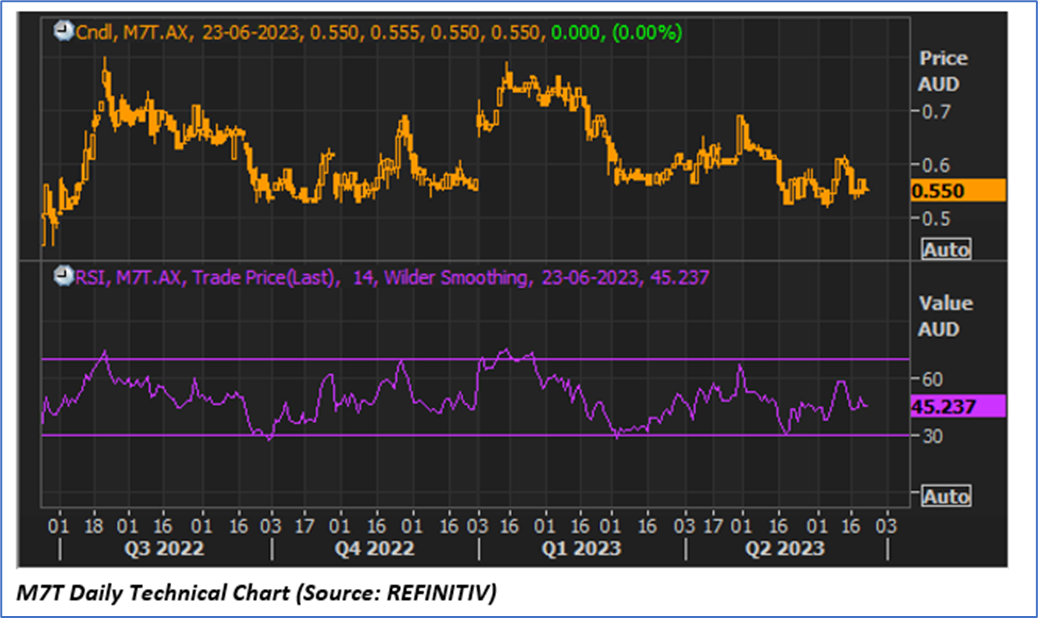
Task: Click the (0.00%) change value
Action: click(647, 32)
